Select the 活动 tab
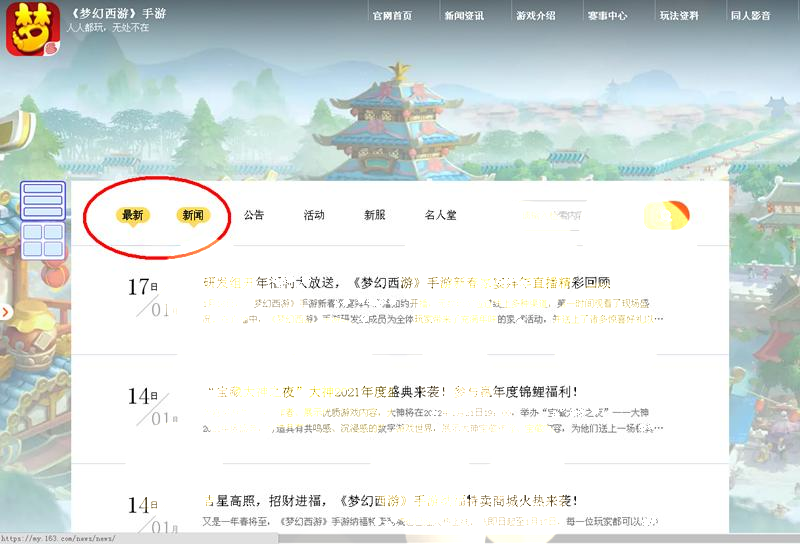Screen dimensions: 800x544 [314, 215]
